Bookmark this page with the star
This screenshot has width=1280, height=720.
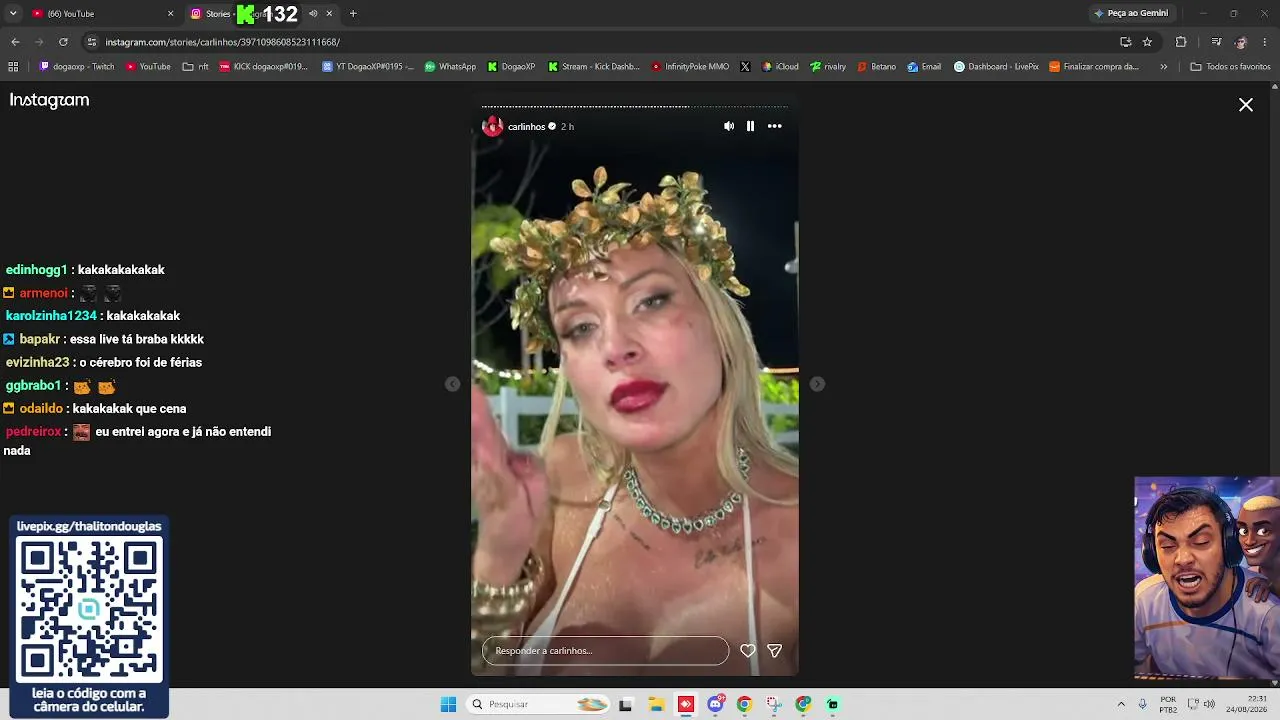point(1147,42)
